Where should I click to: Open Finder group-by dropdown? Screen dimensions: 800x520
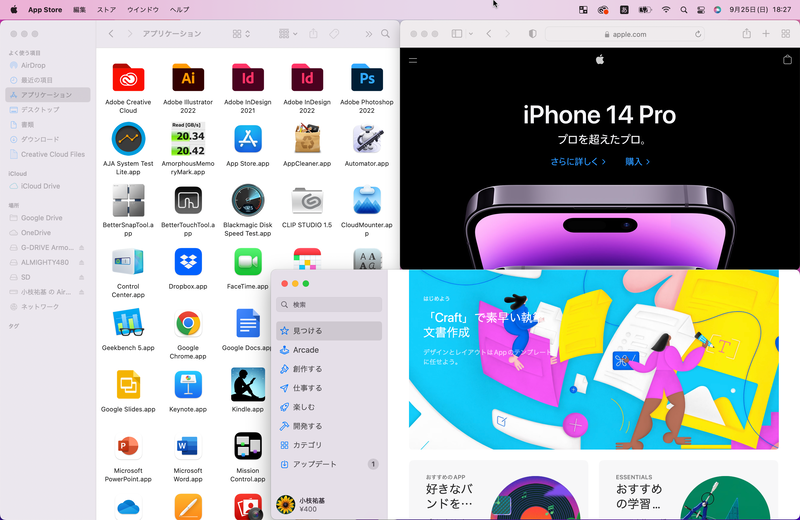(x=288, y=34)
